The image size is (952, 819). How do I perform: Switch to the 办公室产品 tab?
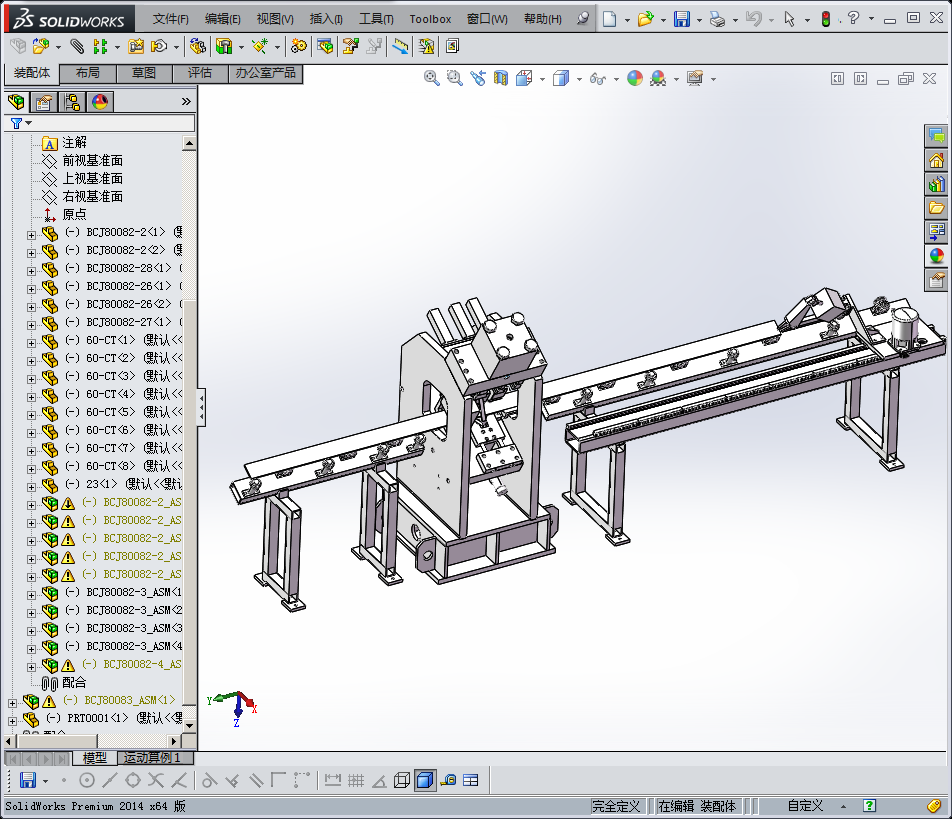coord(265,73)
